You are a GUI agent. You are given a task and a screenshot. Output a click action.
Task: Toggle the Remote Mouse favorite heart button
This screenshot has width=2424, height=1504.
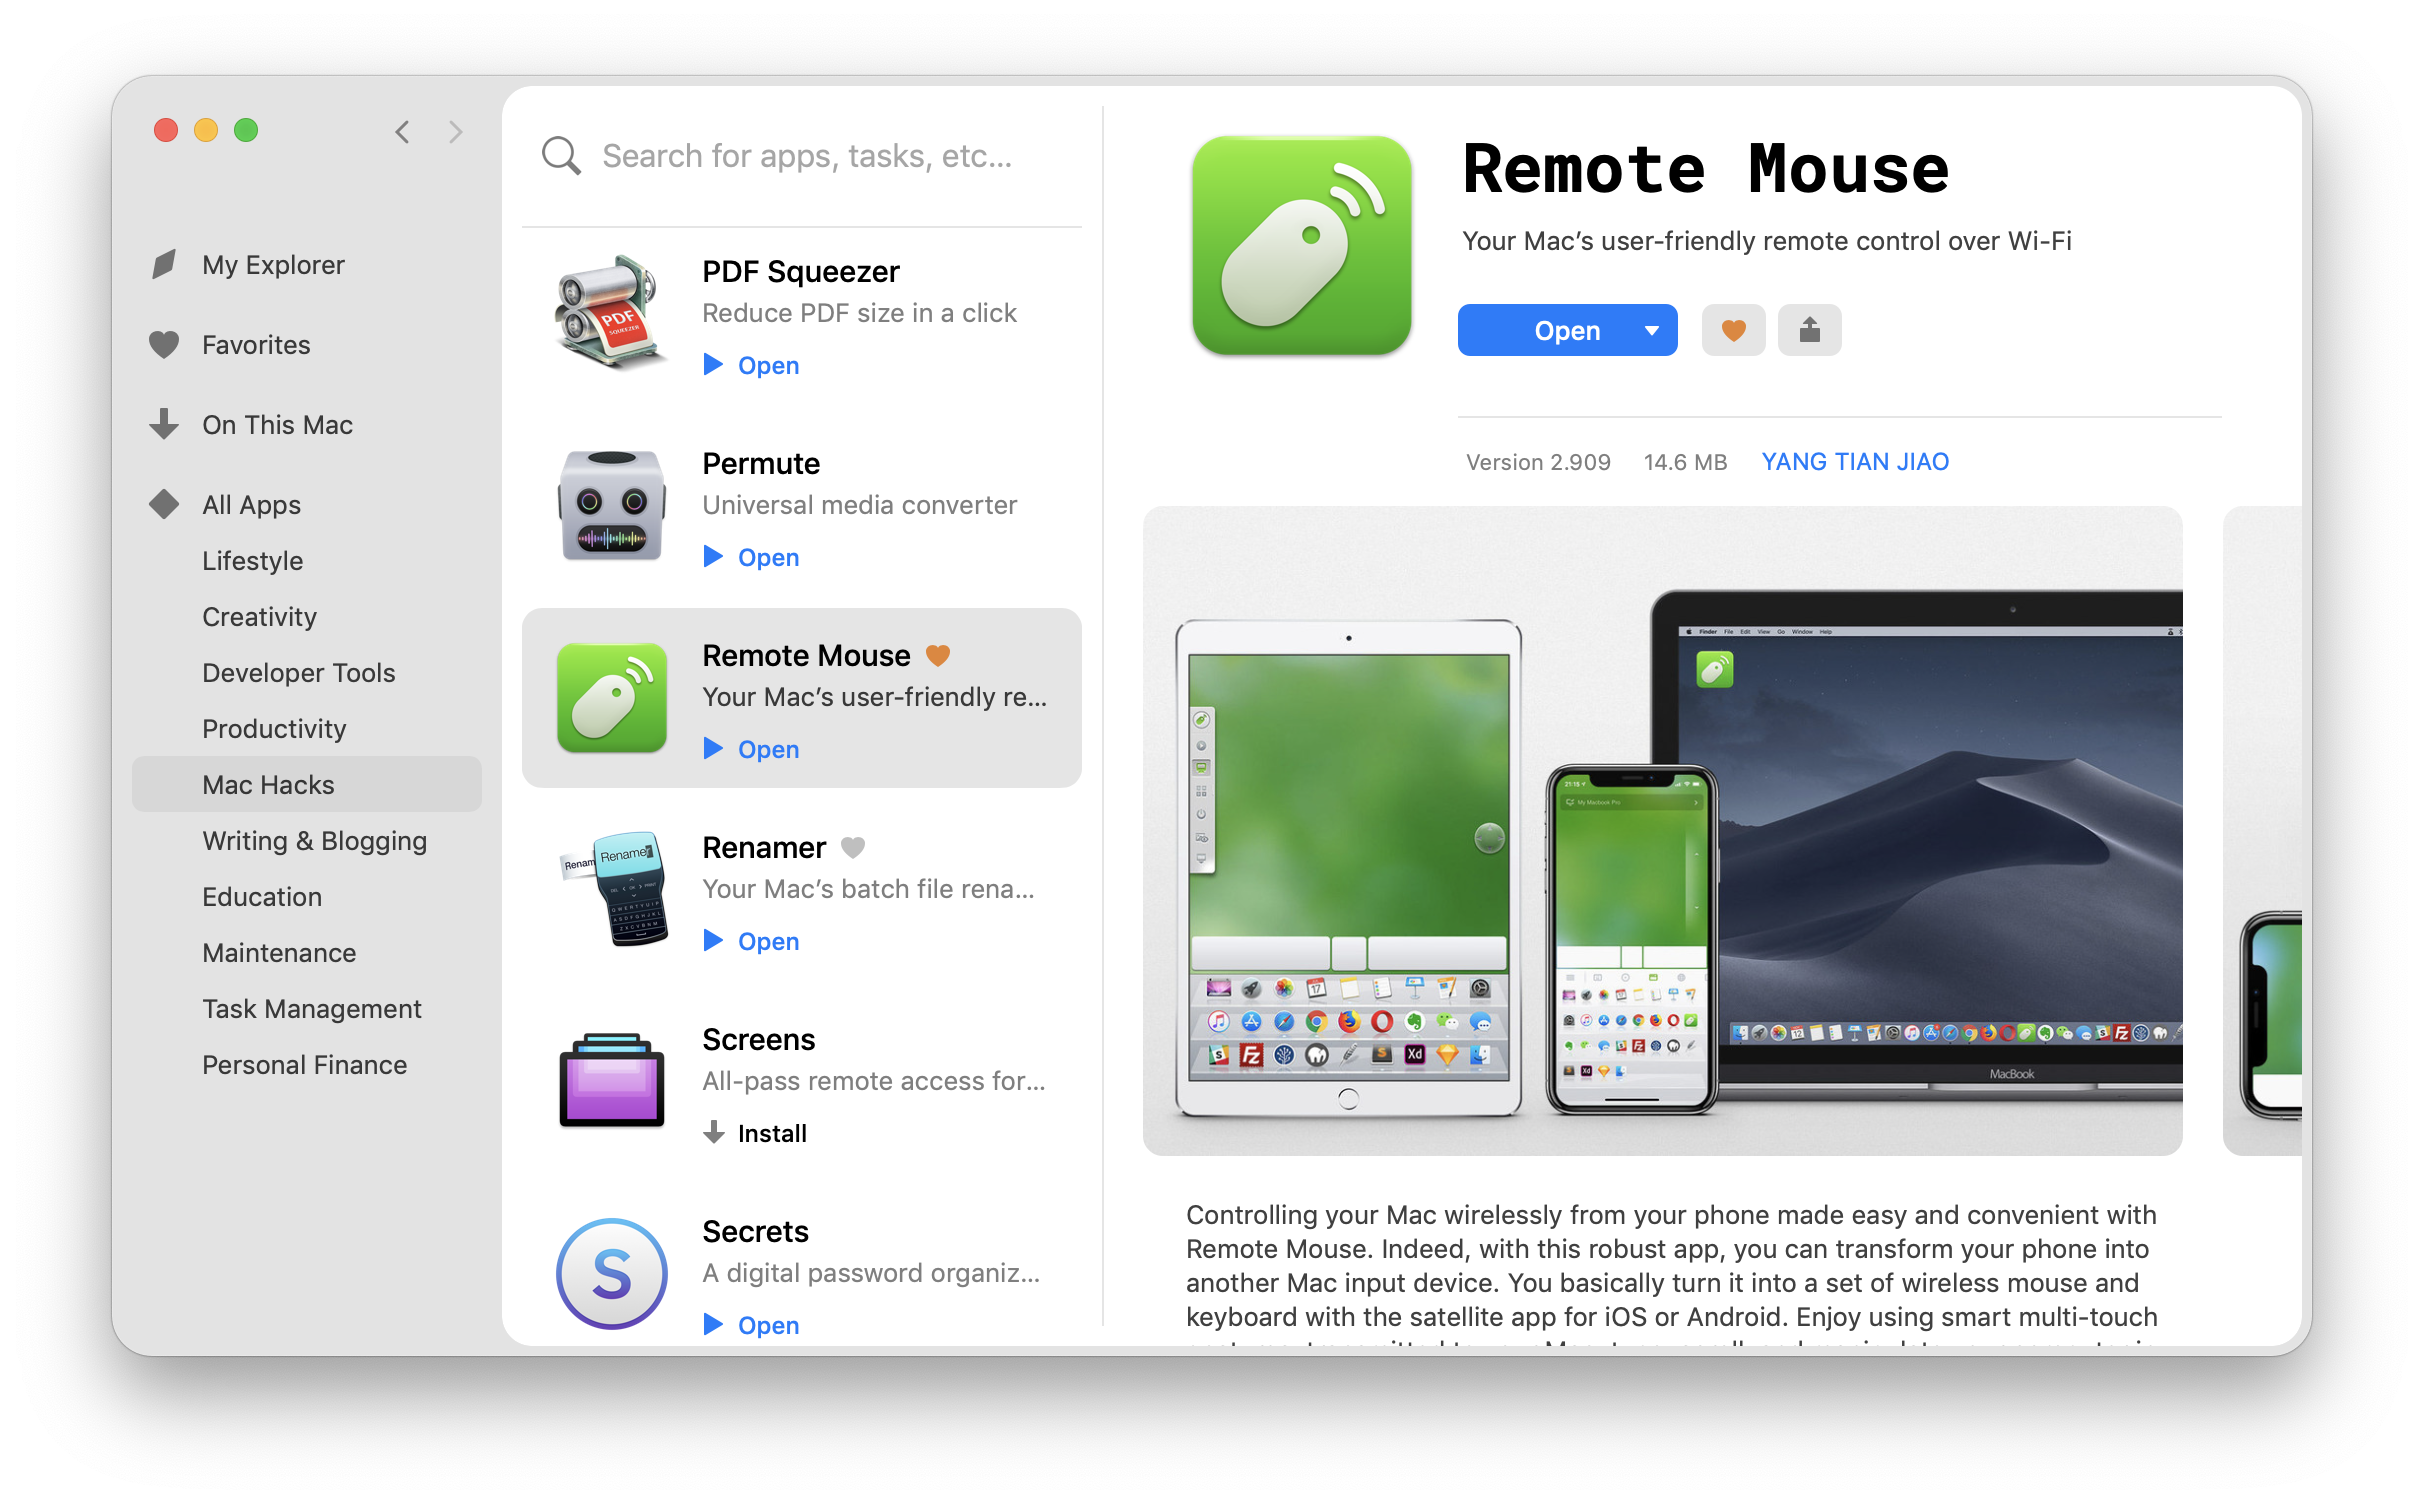point(1731,327)
